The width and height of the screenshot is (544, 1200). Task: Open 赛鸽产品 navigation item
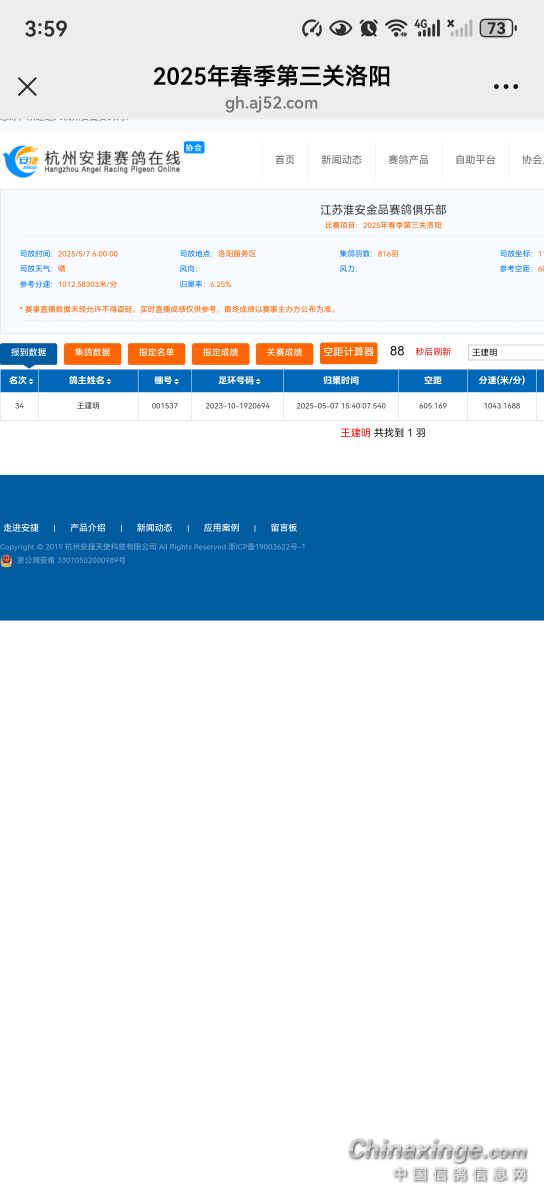tap(408, 160)
